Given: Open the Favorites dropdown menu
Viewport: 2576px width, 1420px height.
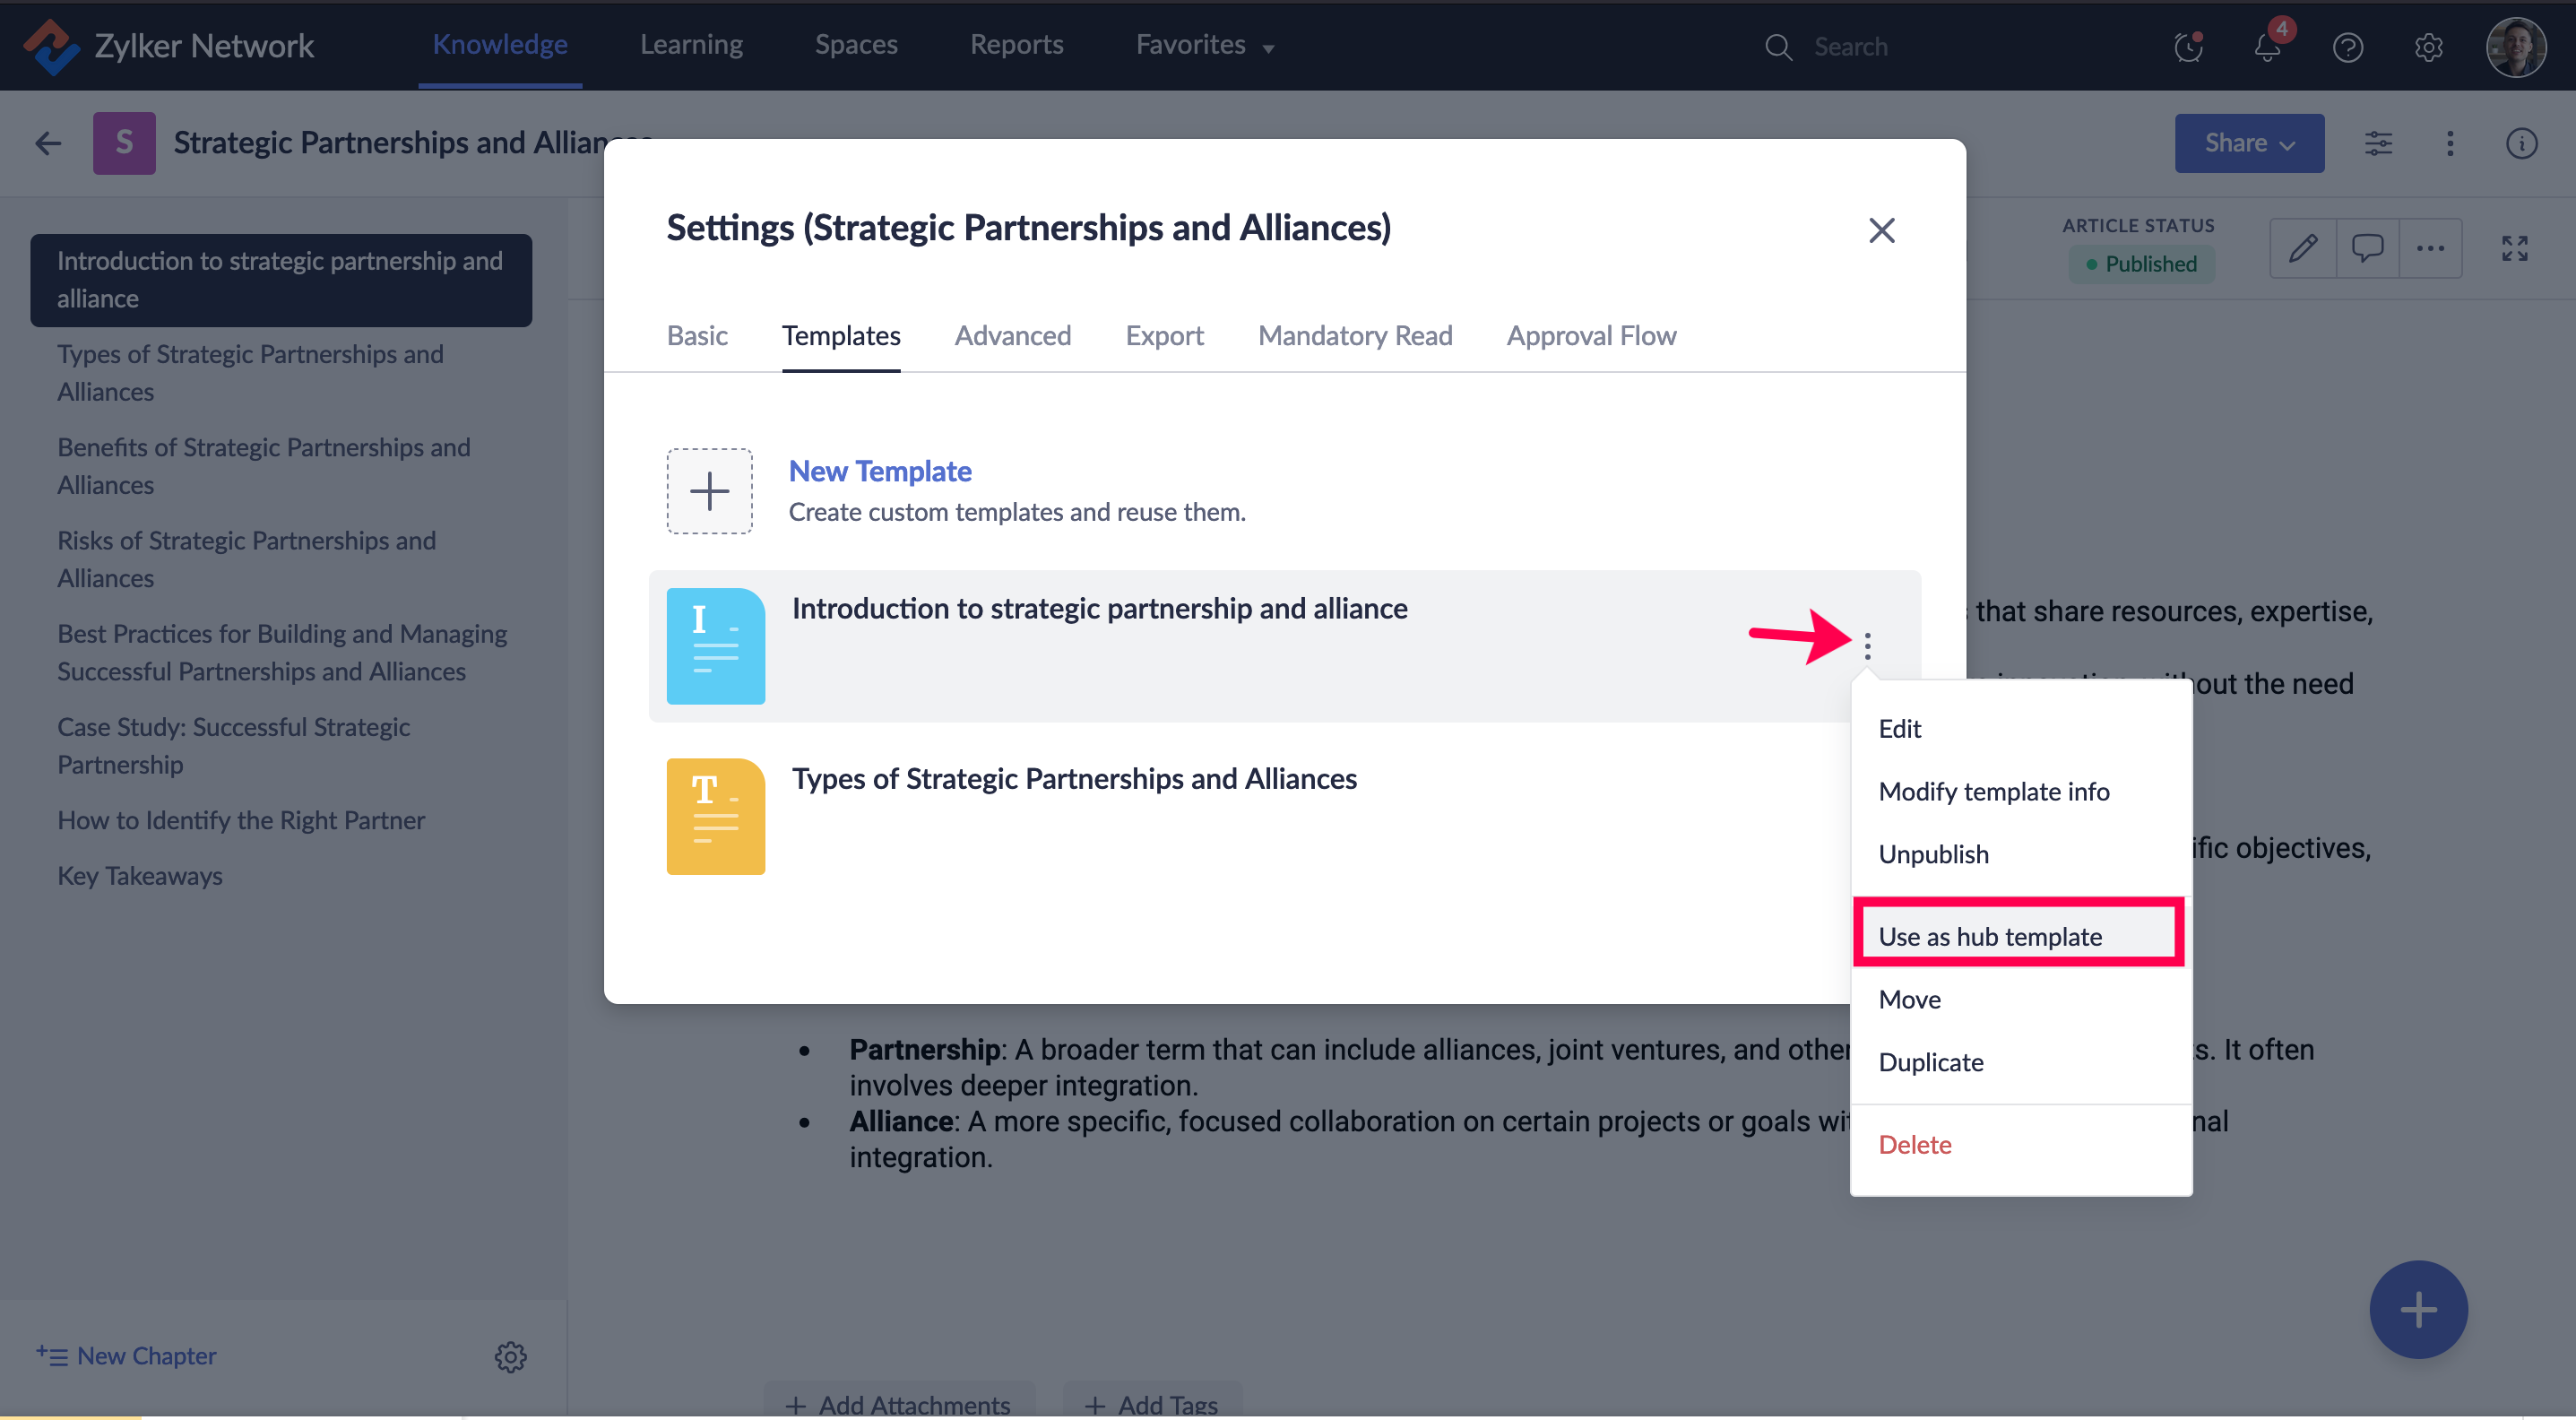Looking at the screenshot, I should coord(1204,45).
